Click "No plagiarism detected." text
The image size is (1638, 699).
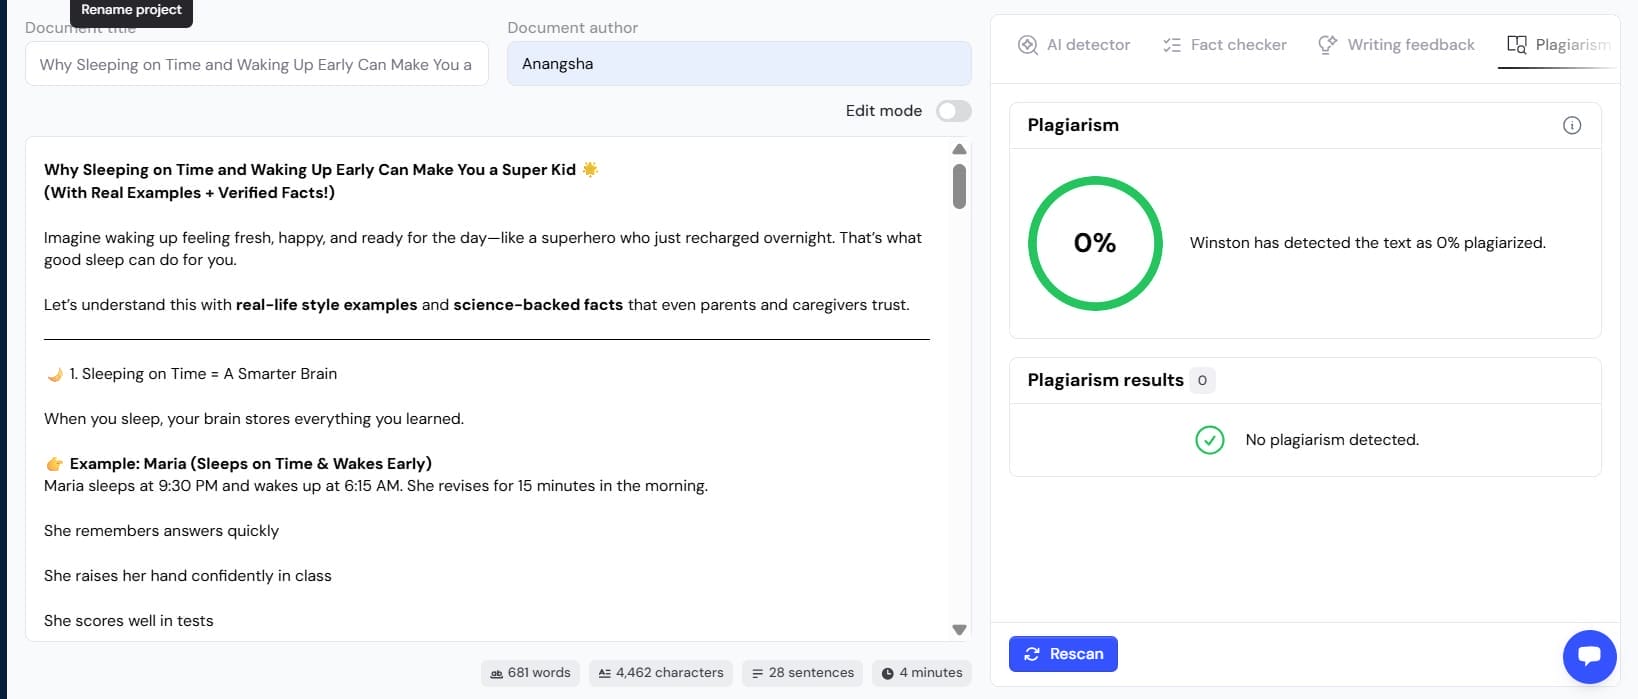tap(1332, 440)
